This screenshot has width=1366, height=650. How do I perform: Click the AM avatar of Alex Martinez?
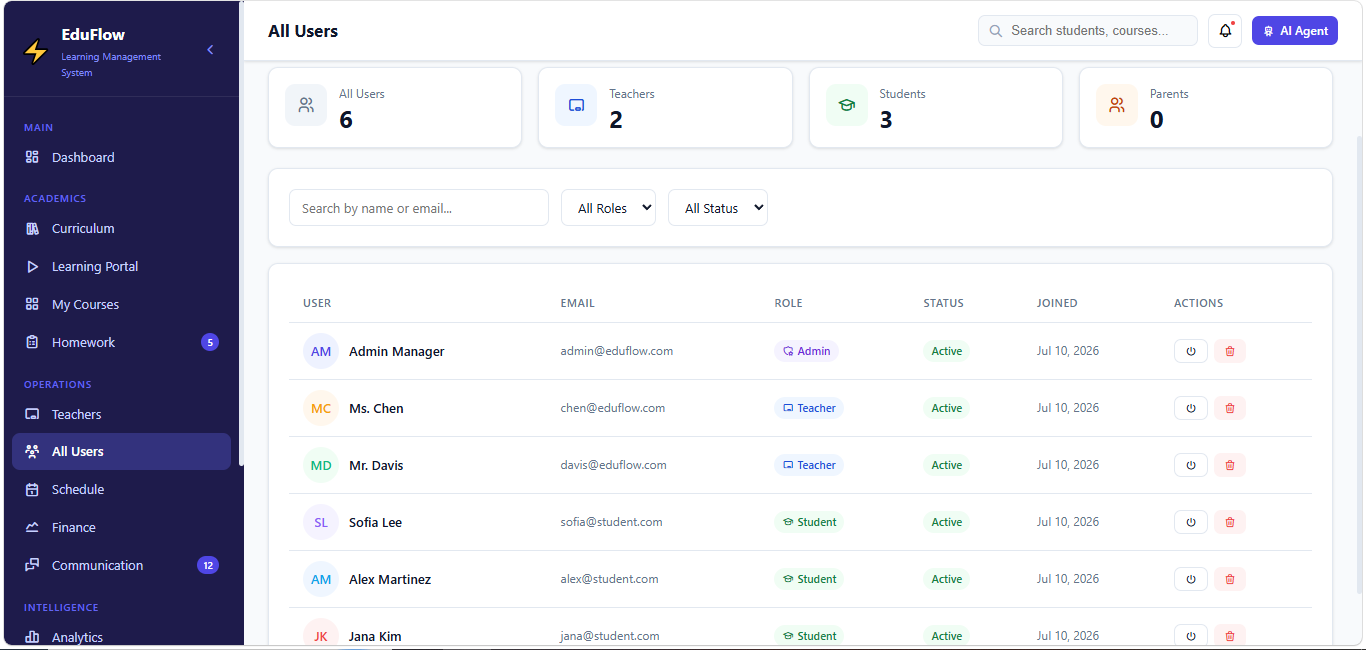point(321,579)
